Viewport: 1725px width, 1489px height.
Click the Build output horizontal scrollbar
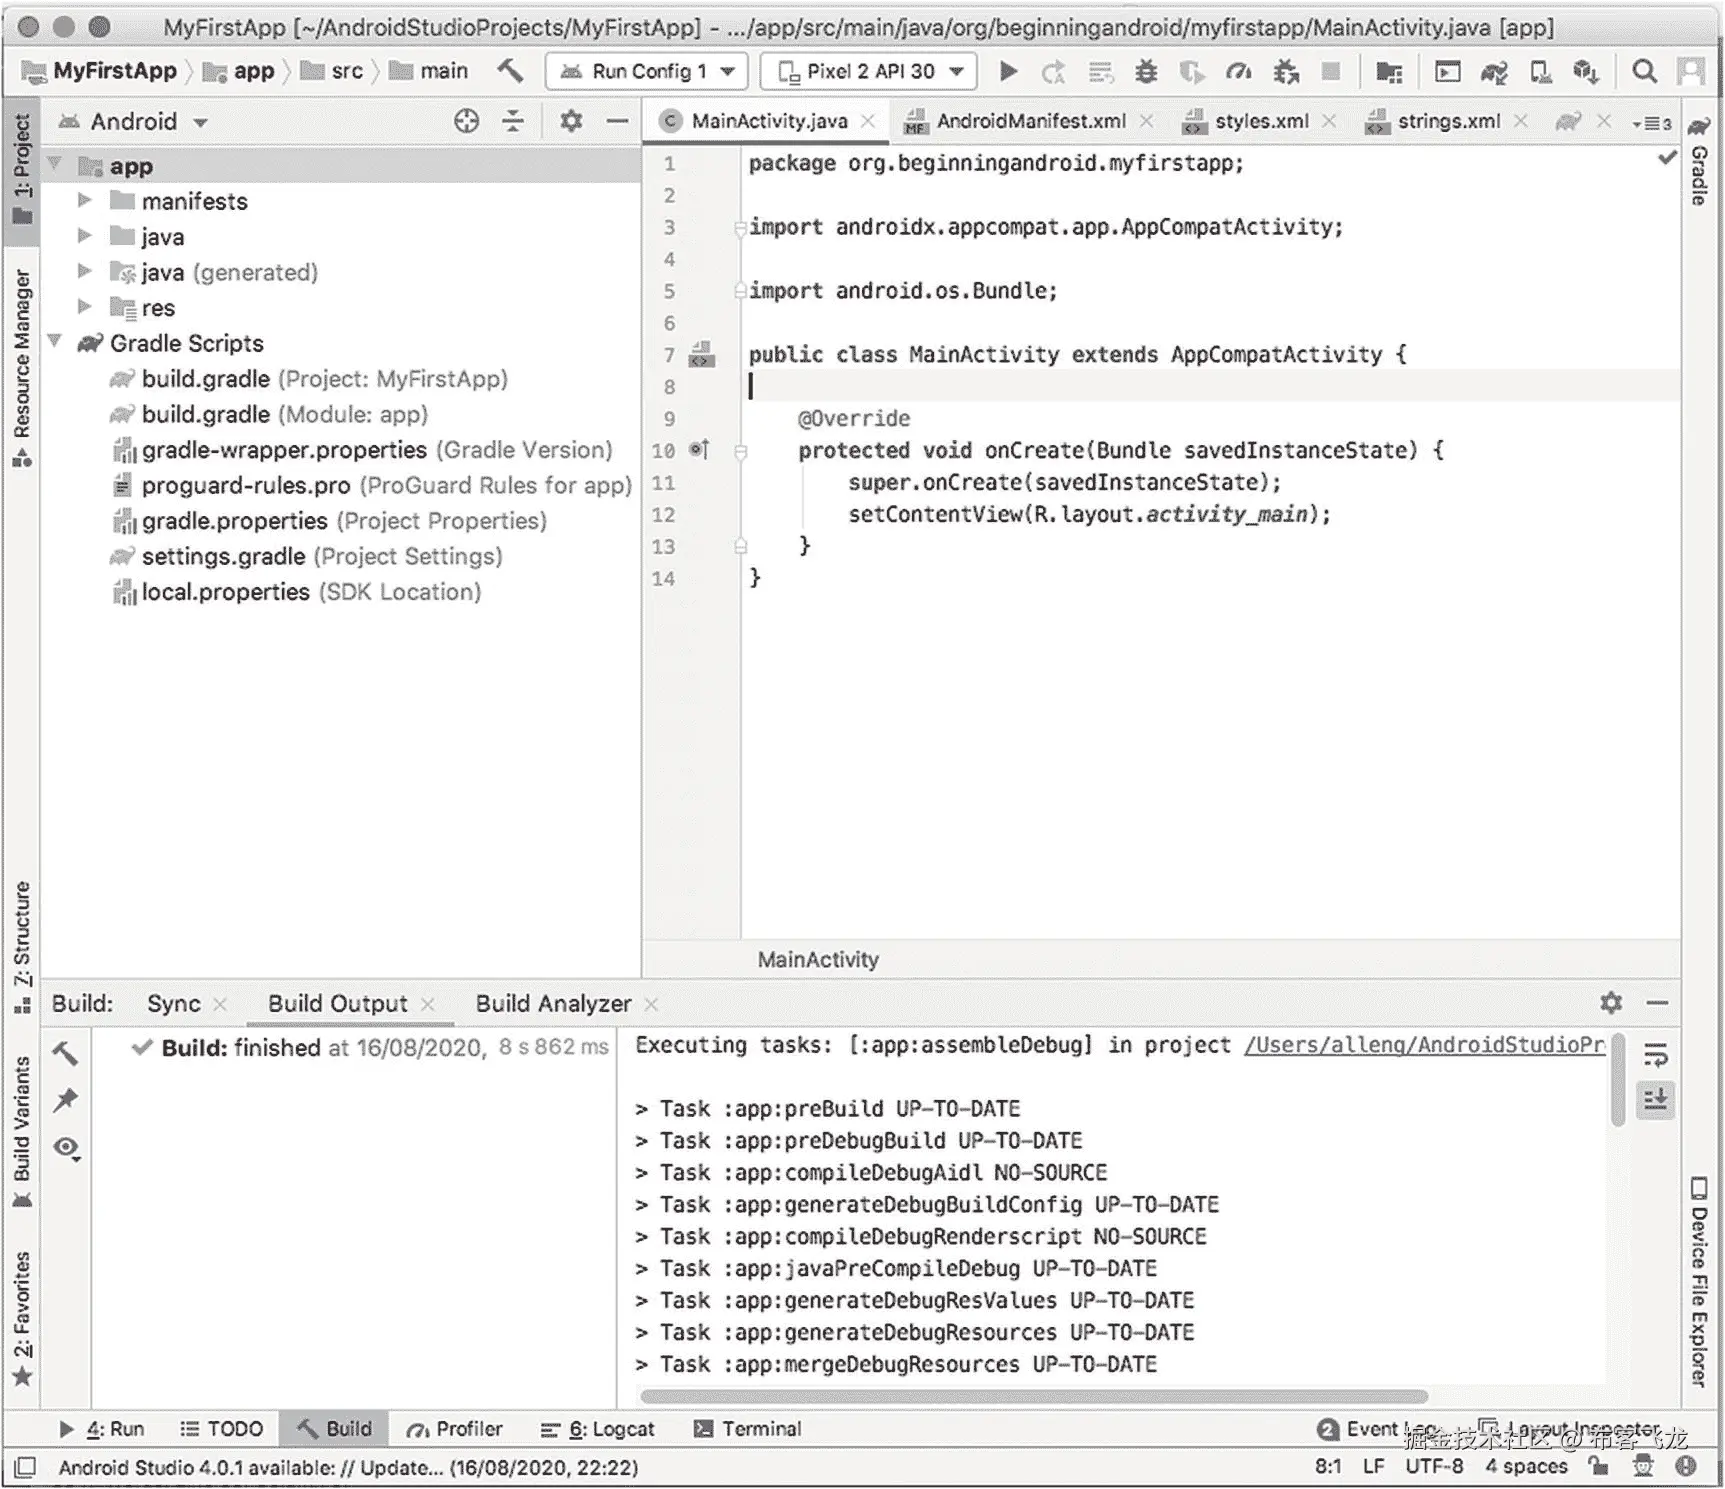(1034, 1396)
